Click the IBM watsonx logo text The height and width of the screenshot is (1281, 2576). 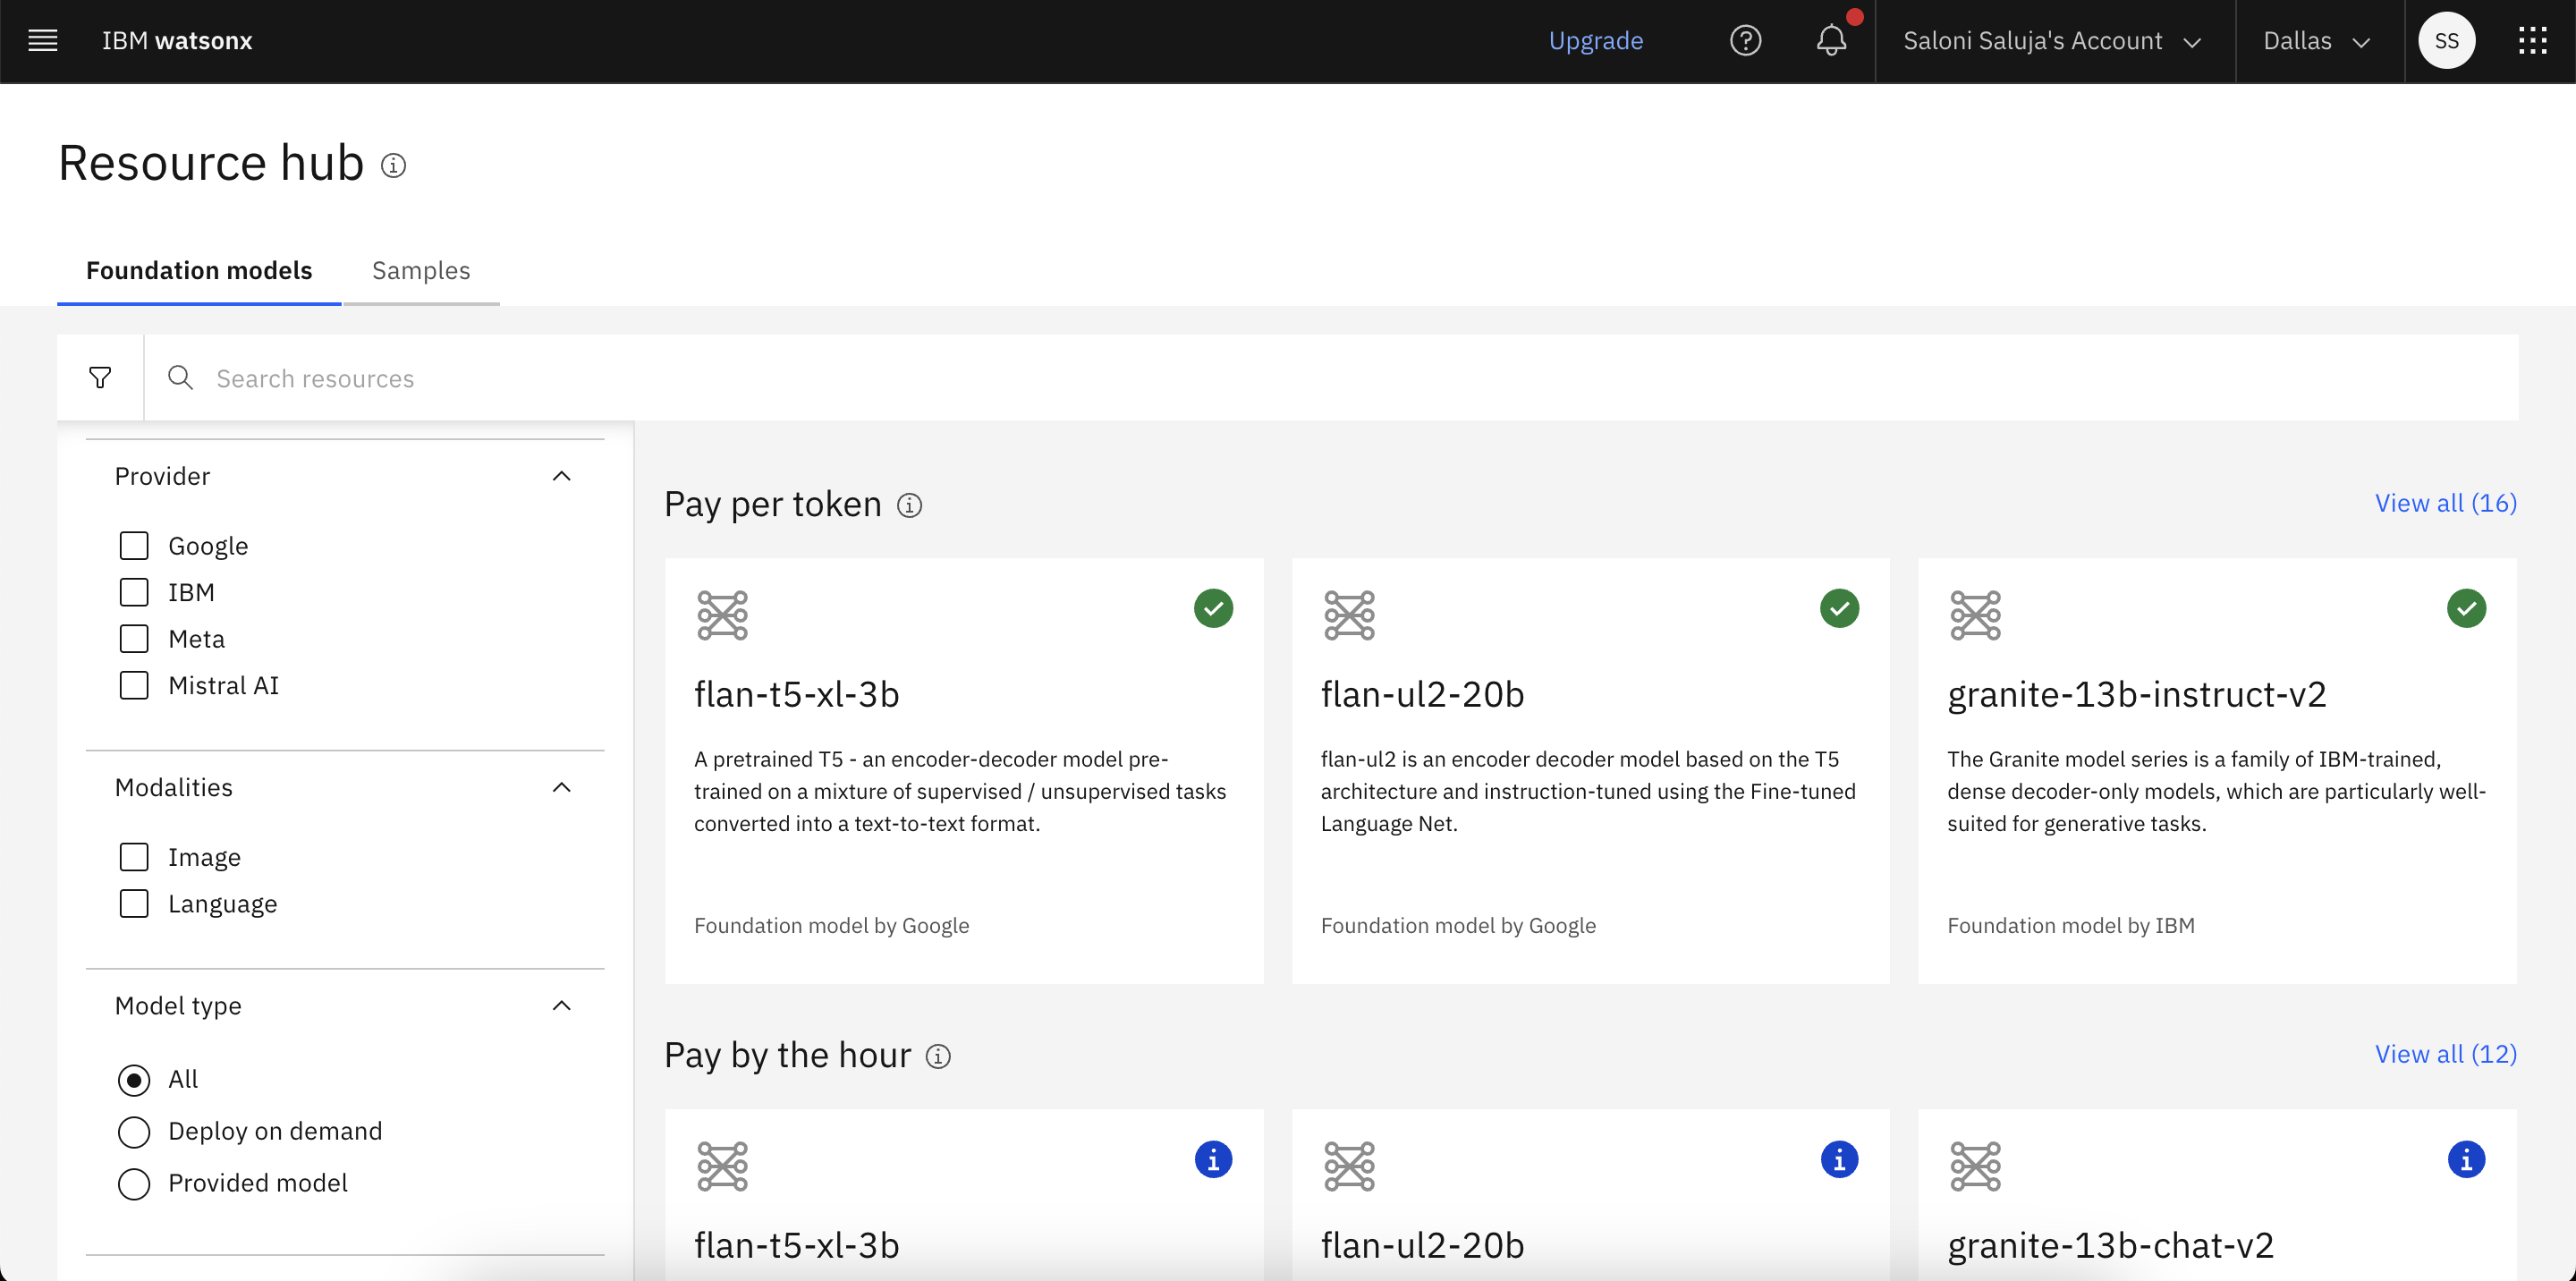pos(177,41)
